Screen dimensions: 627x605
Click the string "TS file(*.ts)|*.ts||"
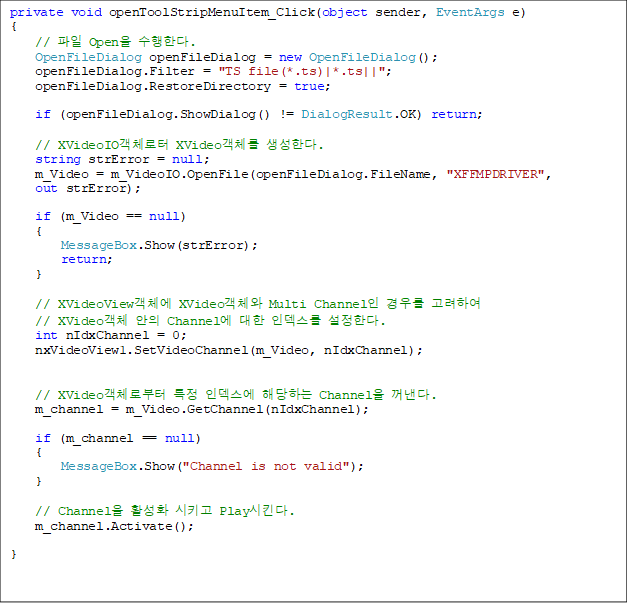[x=302, y=71]
